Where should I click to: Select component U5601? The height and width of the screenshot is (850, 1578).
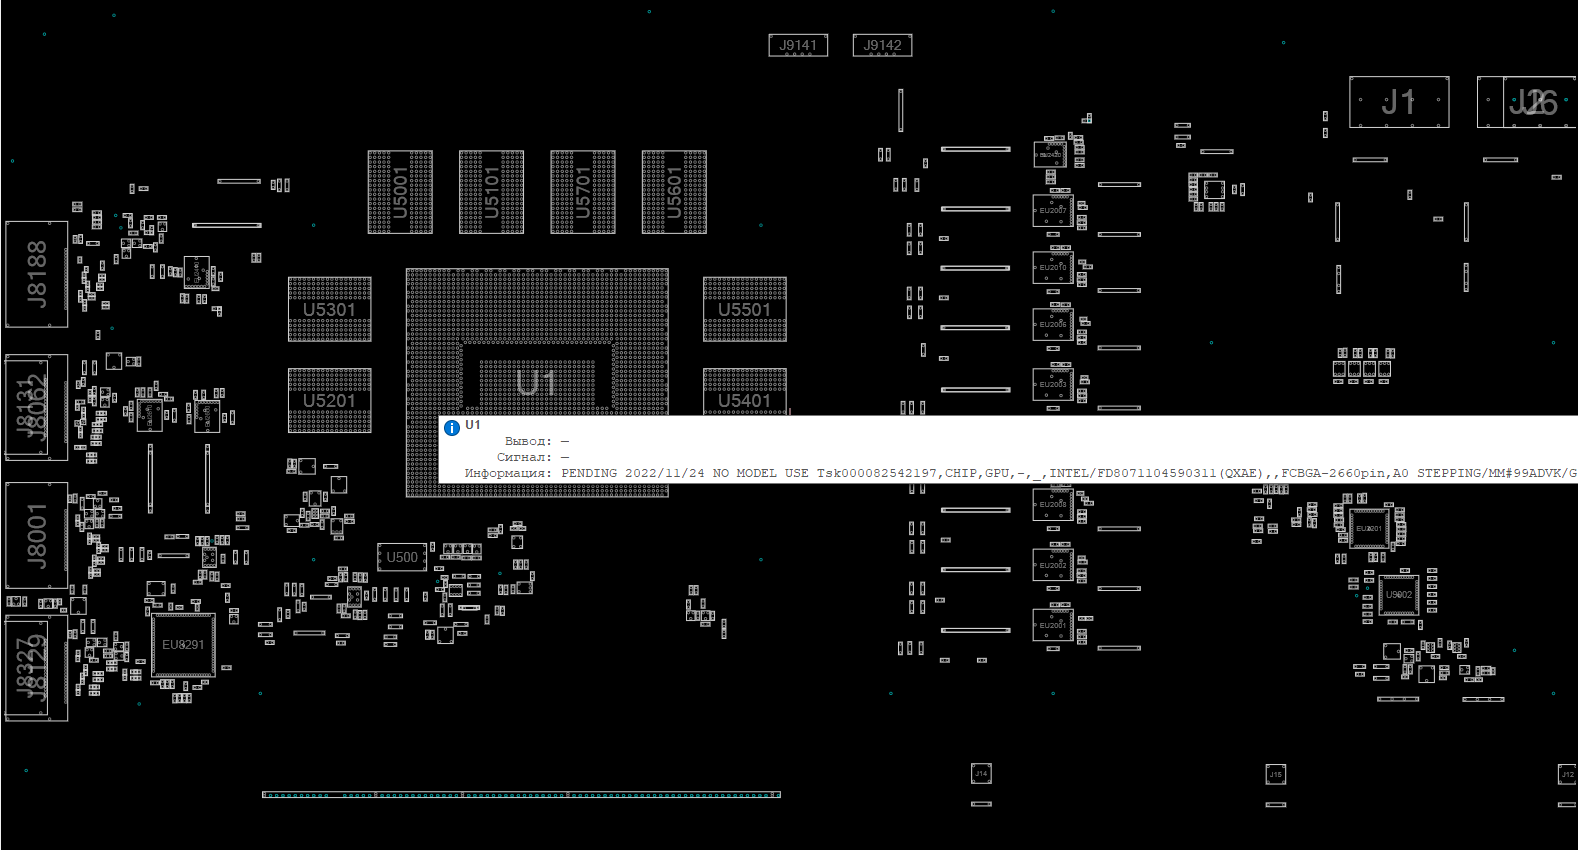pyautogui.click(x=674, y=192)
